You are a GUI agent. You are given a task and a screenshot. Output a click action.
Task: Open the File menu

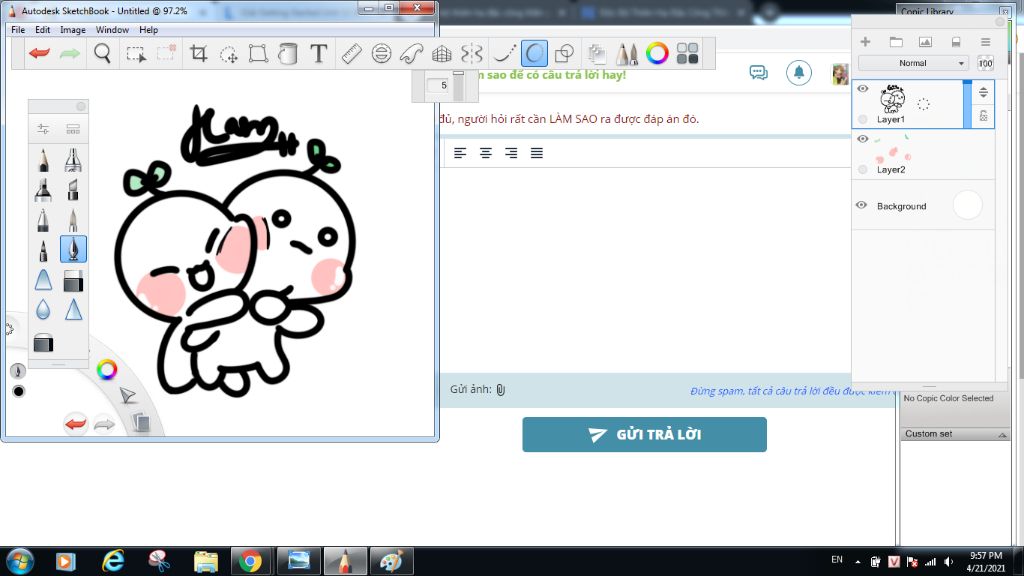point(18,30)
